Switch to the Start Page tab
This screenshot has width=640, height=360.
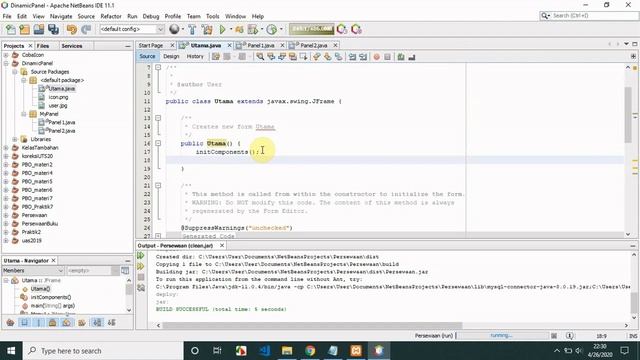coord(151,45)
